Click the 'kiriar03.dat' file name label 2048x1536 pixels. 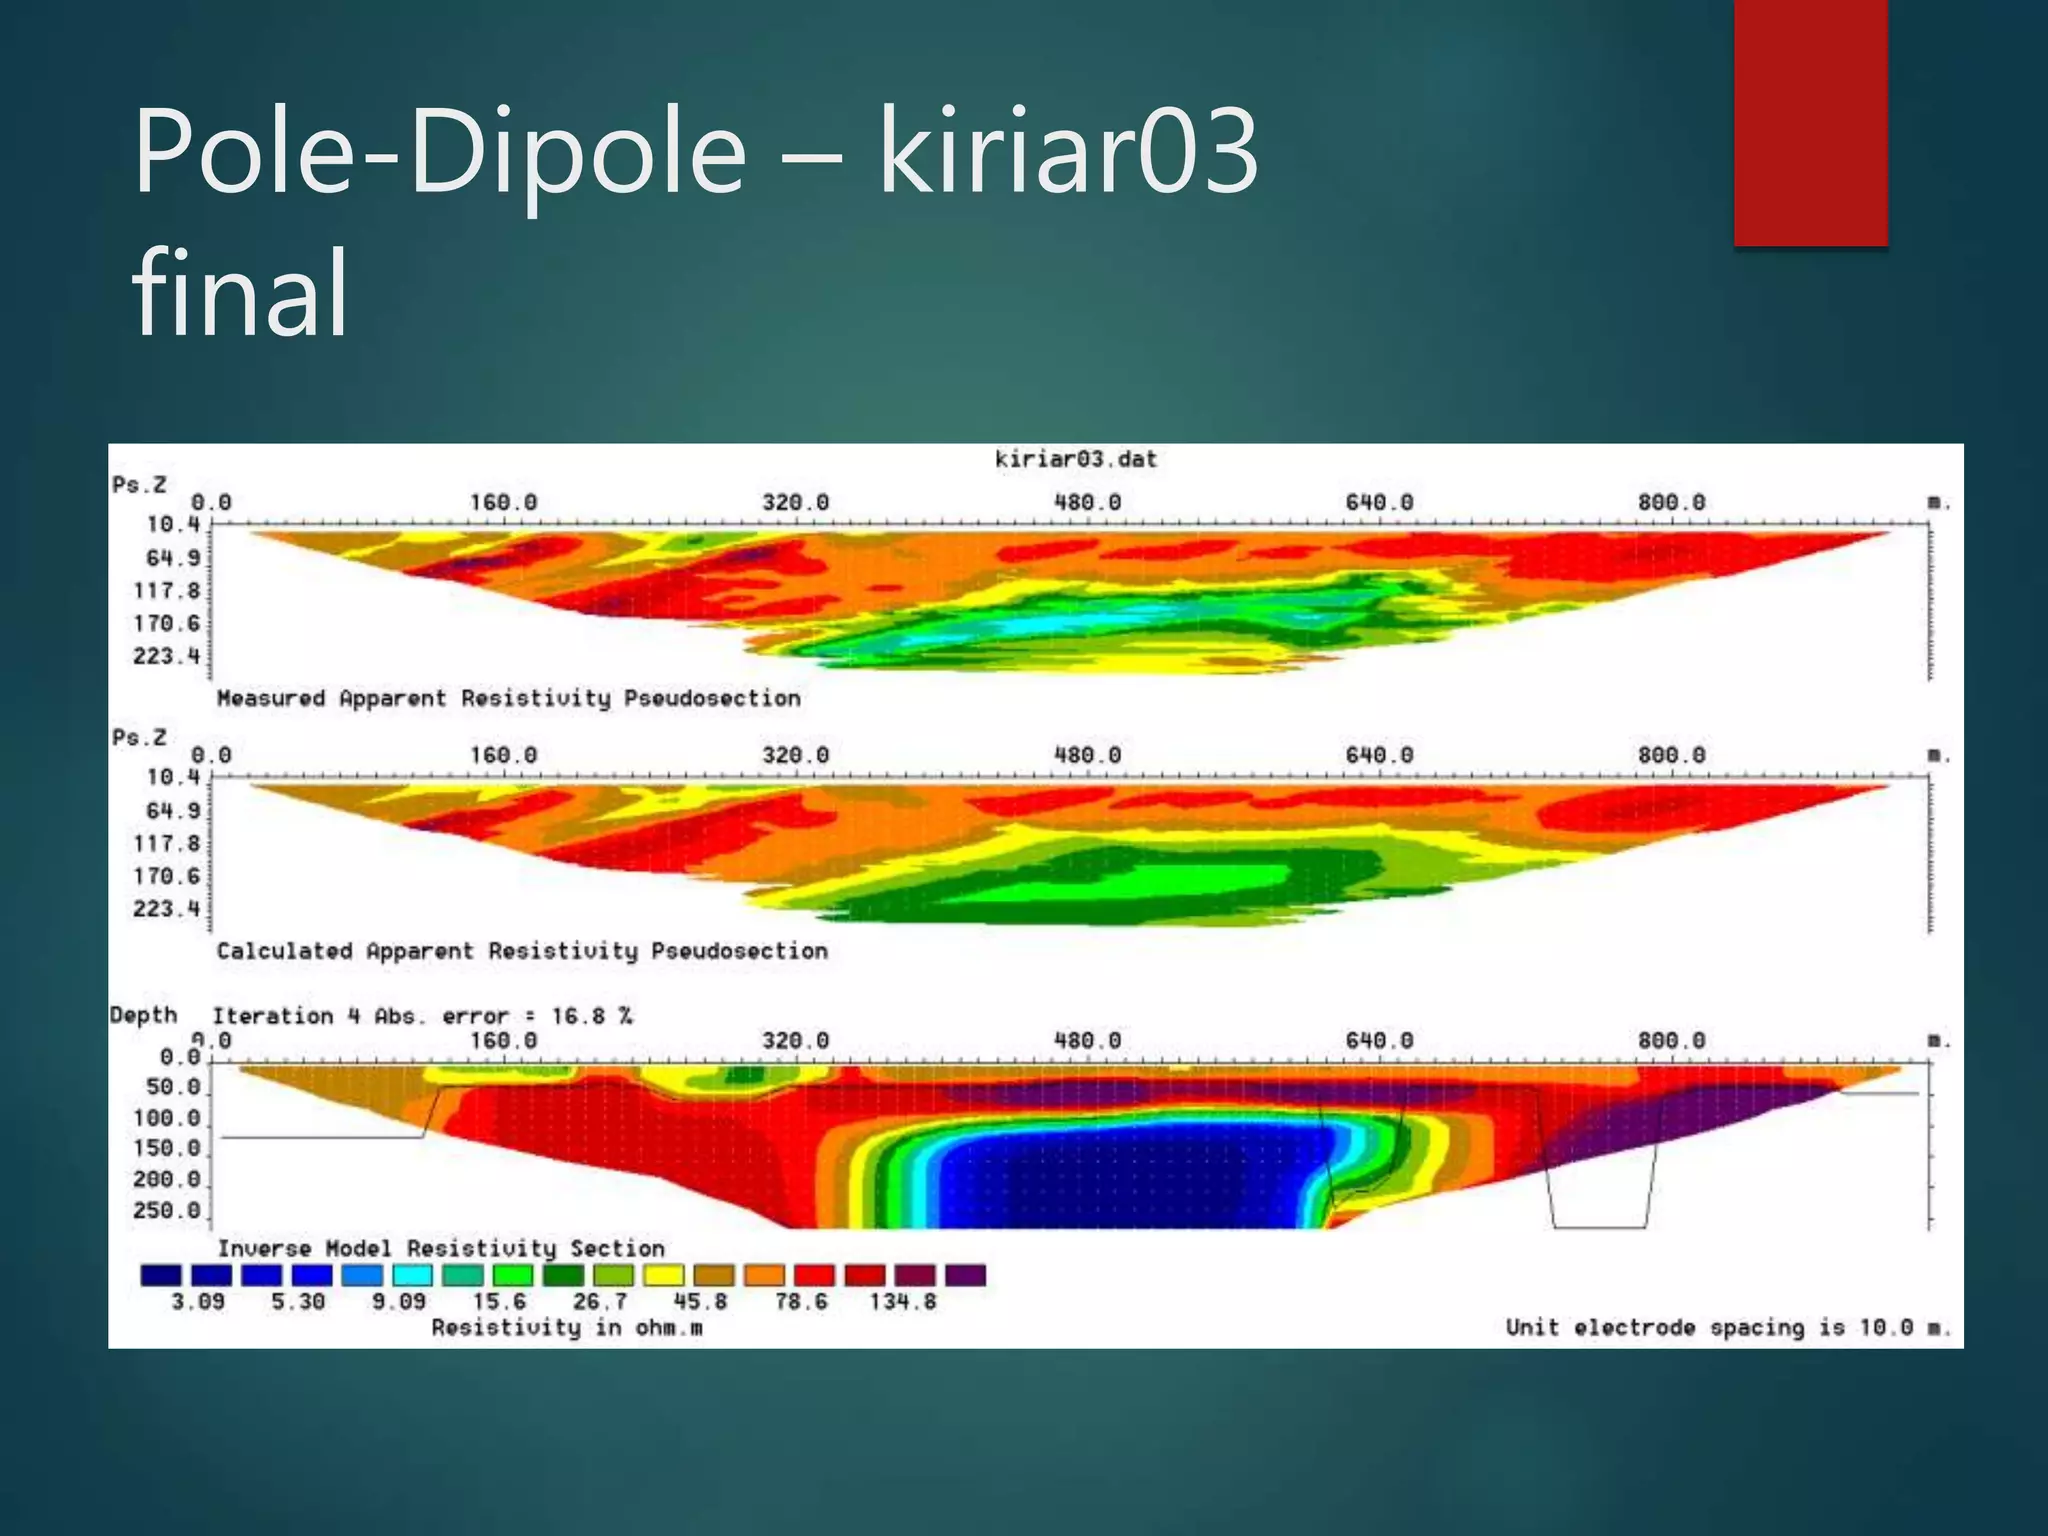coord(1076,459)
